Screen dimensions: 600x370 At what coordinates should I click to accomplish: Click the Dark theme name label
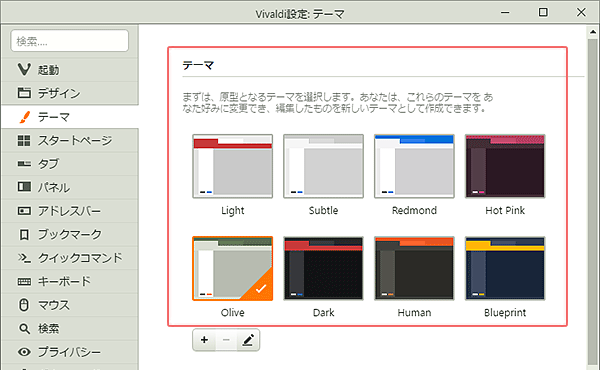(x=323, y=313)
